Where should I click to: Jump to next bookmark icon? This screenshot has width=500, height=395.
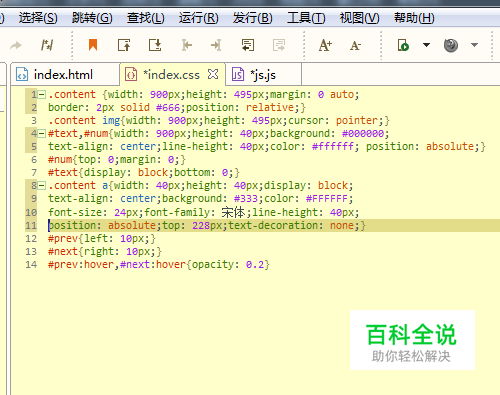click(155, 45)
